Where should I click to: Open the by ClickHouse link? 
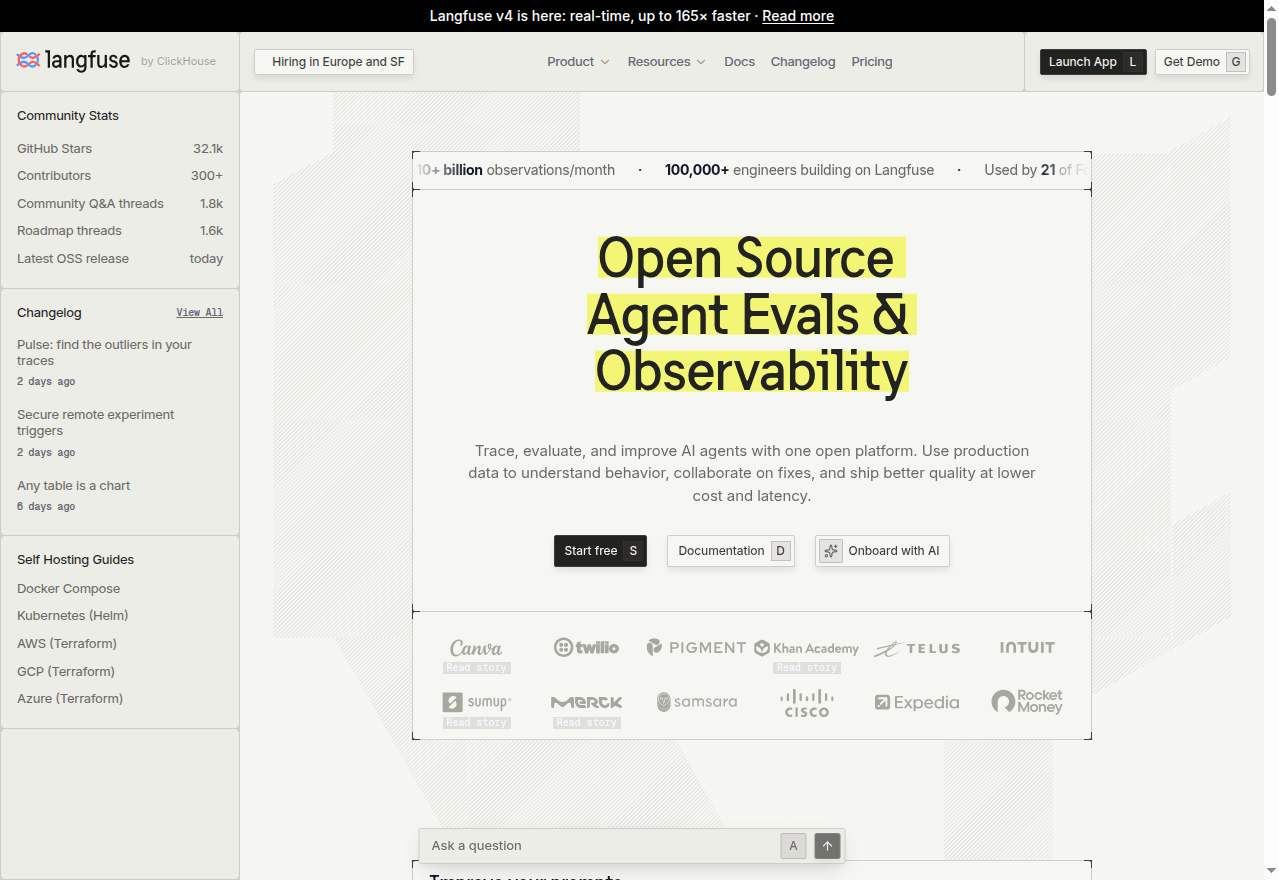[178, 62]
